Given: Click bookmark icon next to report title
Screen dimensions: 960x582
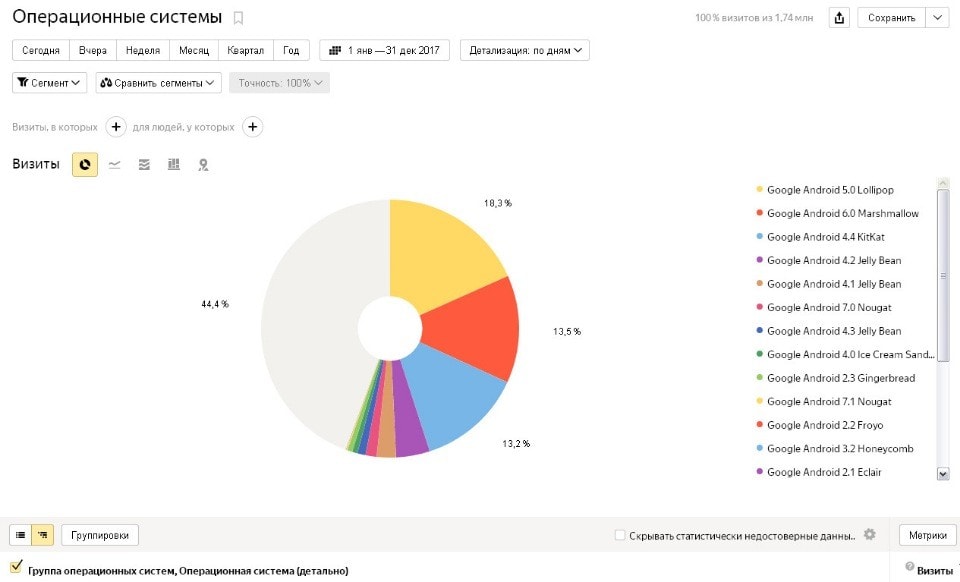Looking at the screenshot, I should pos(238,18).
